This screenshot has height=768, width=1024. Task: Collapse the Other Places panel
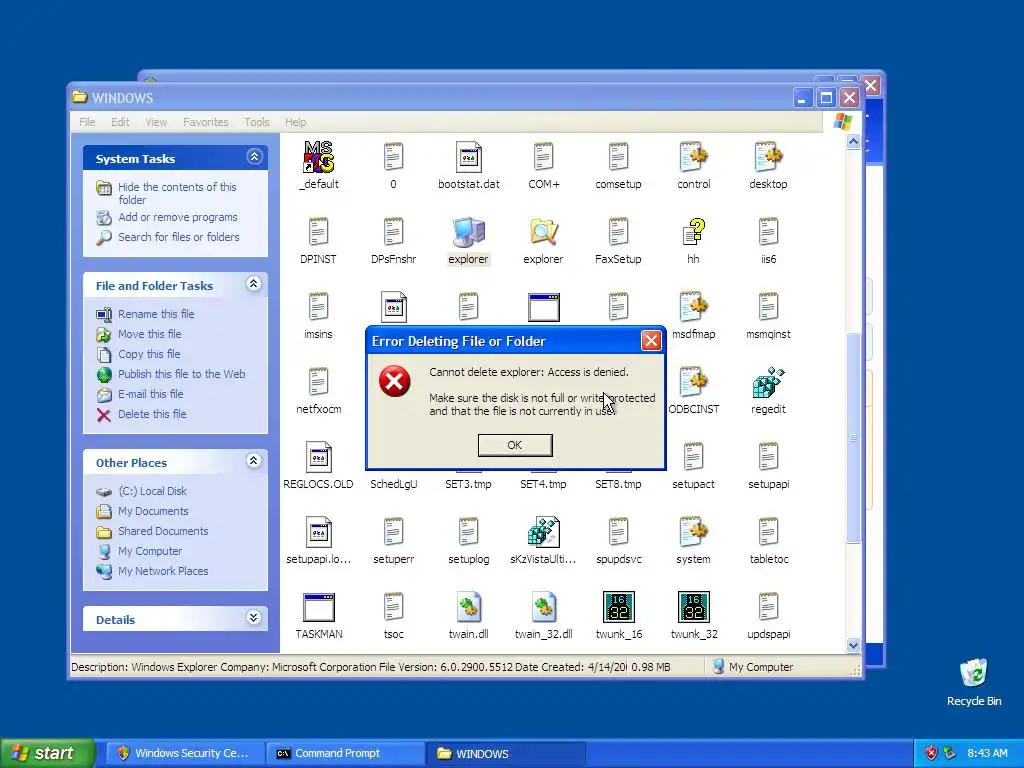tap(254, 461)
